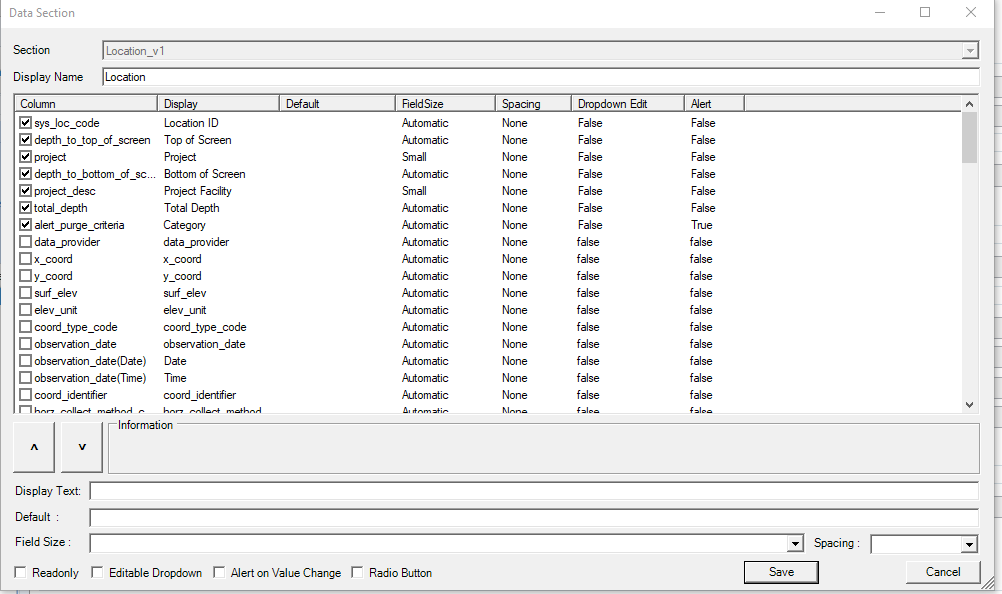Click the move row up arrow button
This screenshot has width=1002, height=594.
click(32, 446)
